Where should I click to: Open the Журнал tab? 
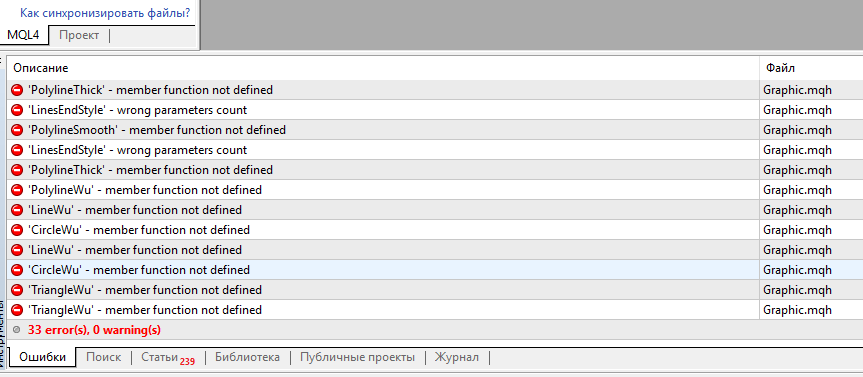[x=457, y=357]
